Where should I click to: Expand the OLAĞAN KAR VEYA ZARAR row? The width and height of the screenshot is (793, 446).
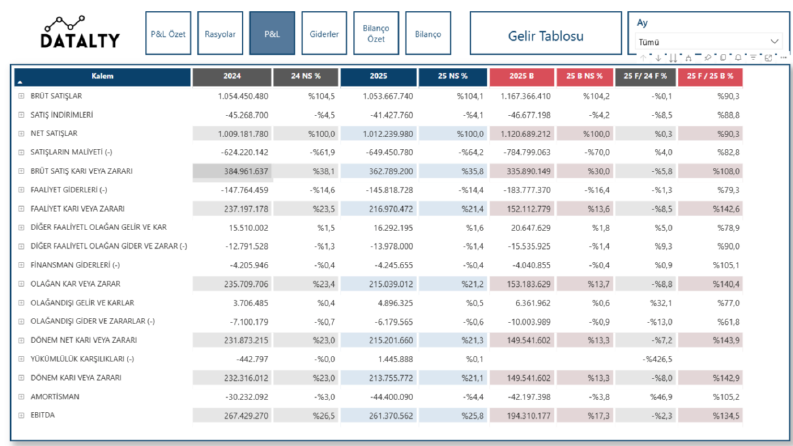click(21, 284)
